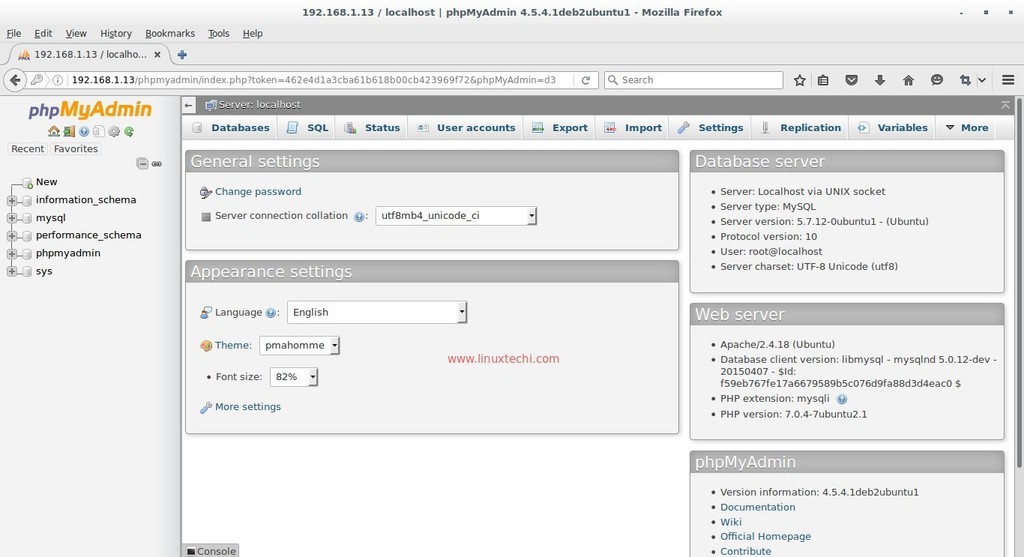The width and height of the screenshot is (1024, 557).
Task: Open the History menu in Firefox
Action: tap(116, 33)
